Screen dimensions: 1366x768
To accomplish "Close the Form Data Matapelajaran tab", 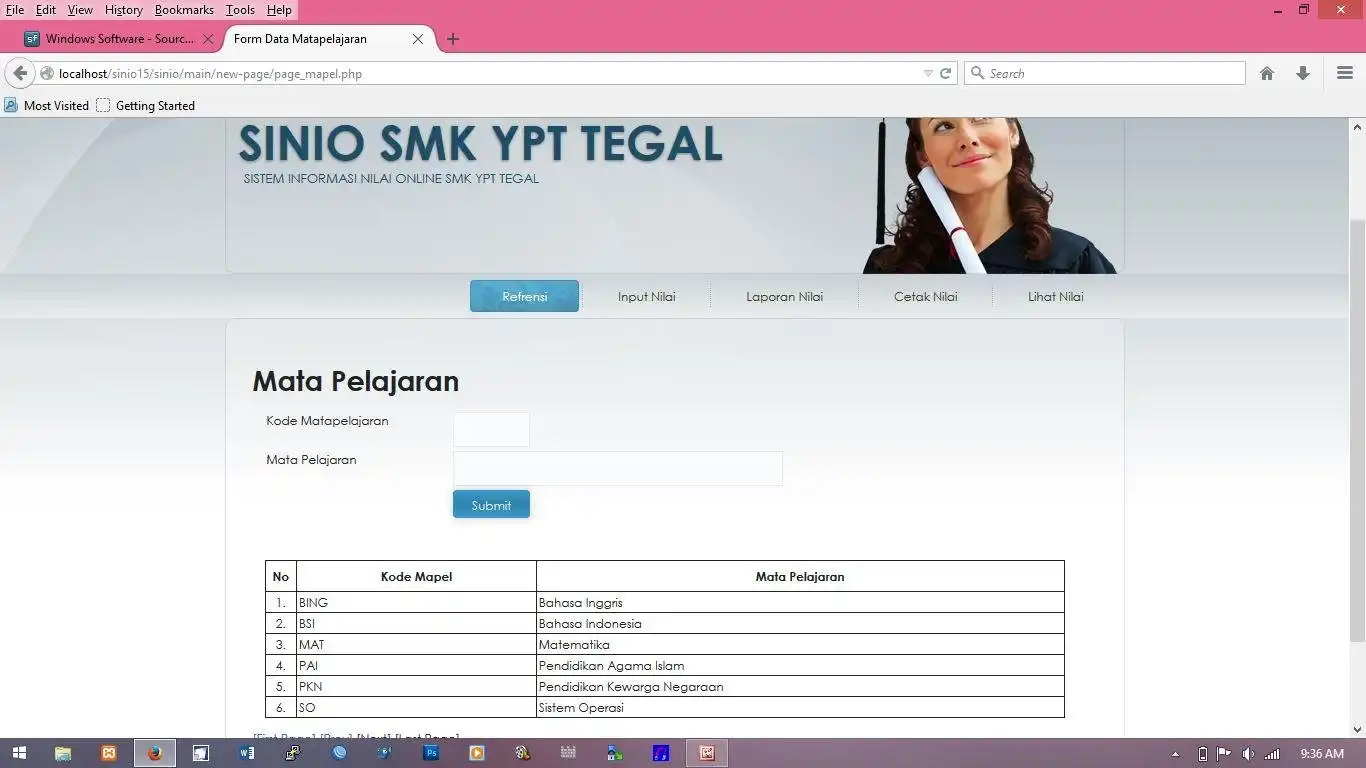I will [x=418, y=39].
